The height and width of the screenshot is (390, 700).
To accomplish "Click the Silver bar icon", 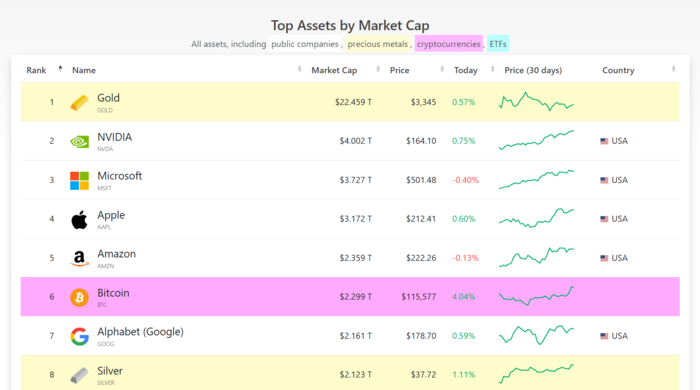I will click(x=79, y=375).
